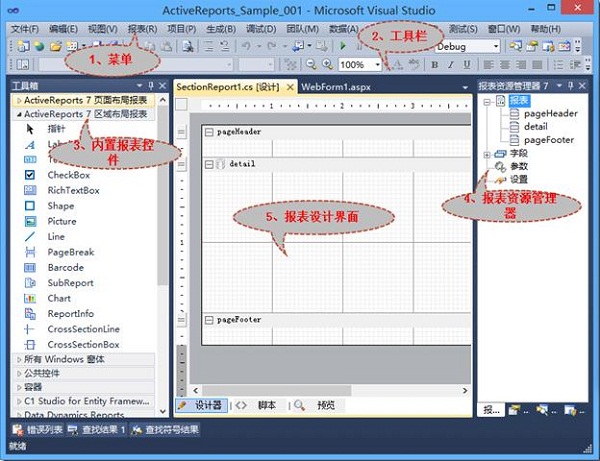Choose the ReportInfo control
The width and height of the screenshot is (600, 461).
point(70,314)
